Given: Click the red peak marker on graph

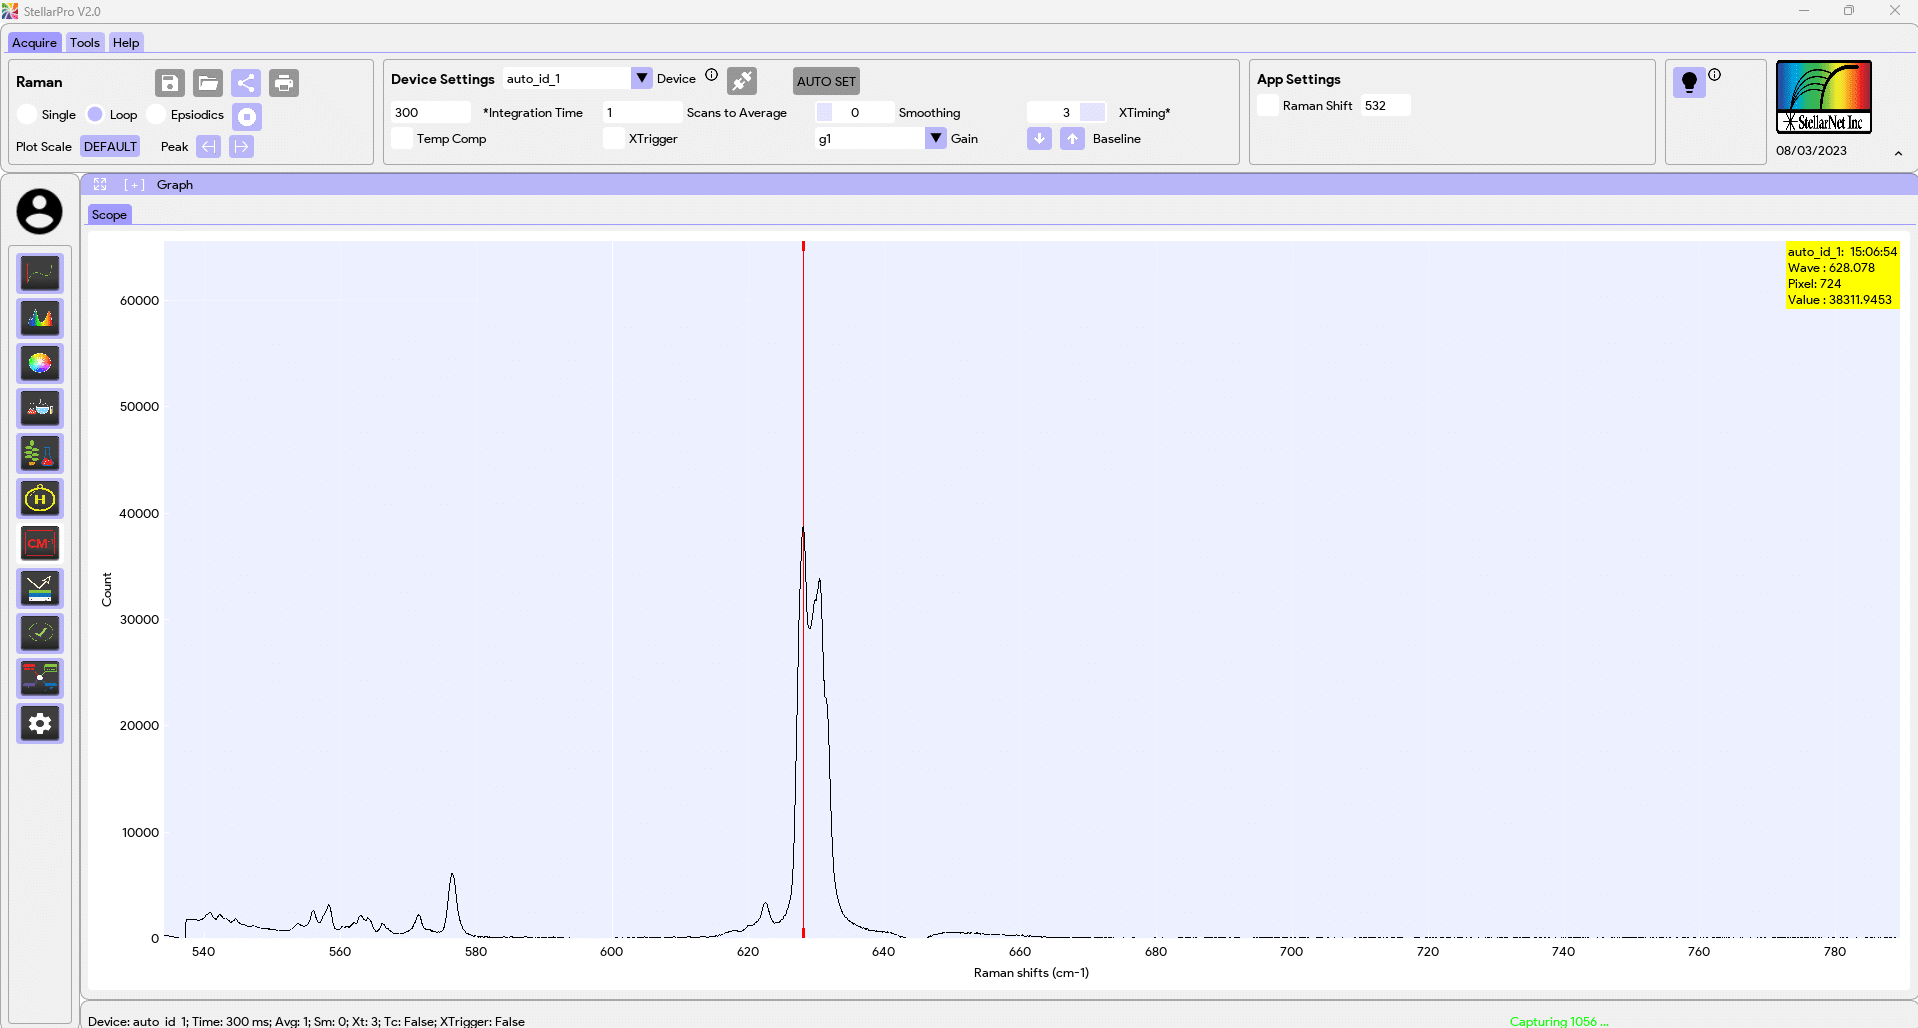Looking at the screenshot, I should point(803,246).
